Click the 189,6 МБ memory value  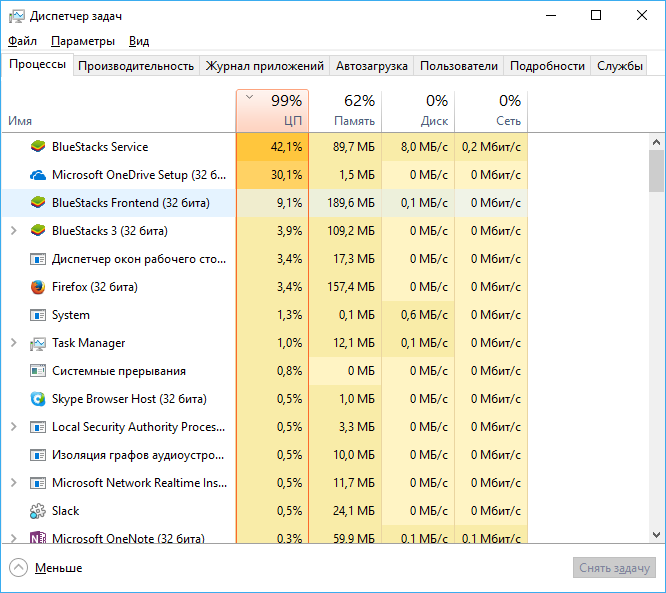click(x=351, y=203)
